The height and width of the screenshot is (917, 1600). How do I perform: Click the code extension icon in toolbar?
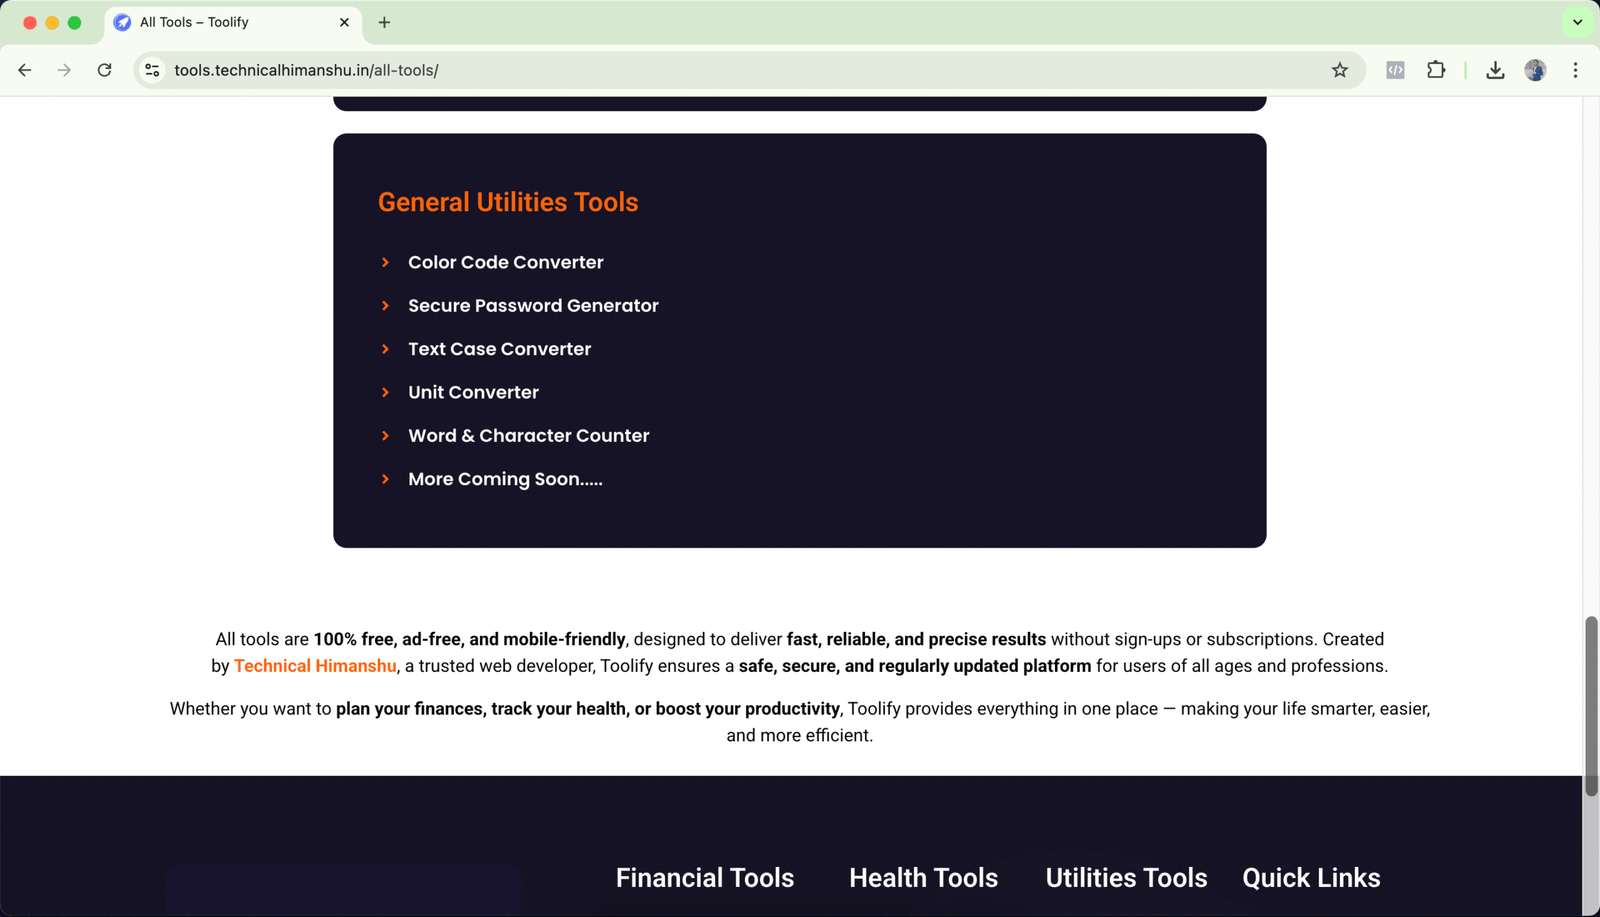click(1395, 70)
